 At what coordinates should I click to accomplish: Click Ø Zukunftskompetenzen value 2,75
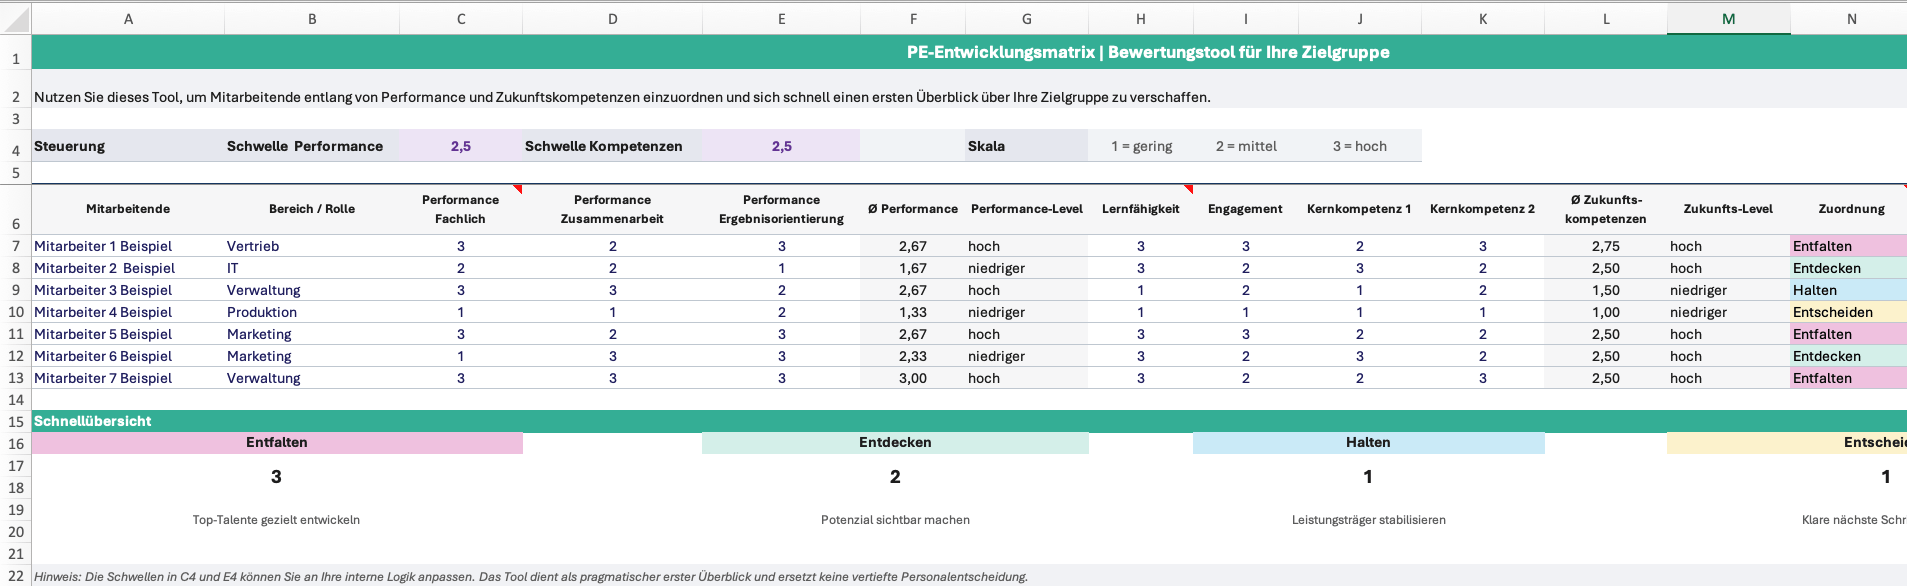[1606, 246]
